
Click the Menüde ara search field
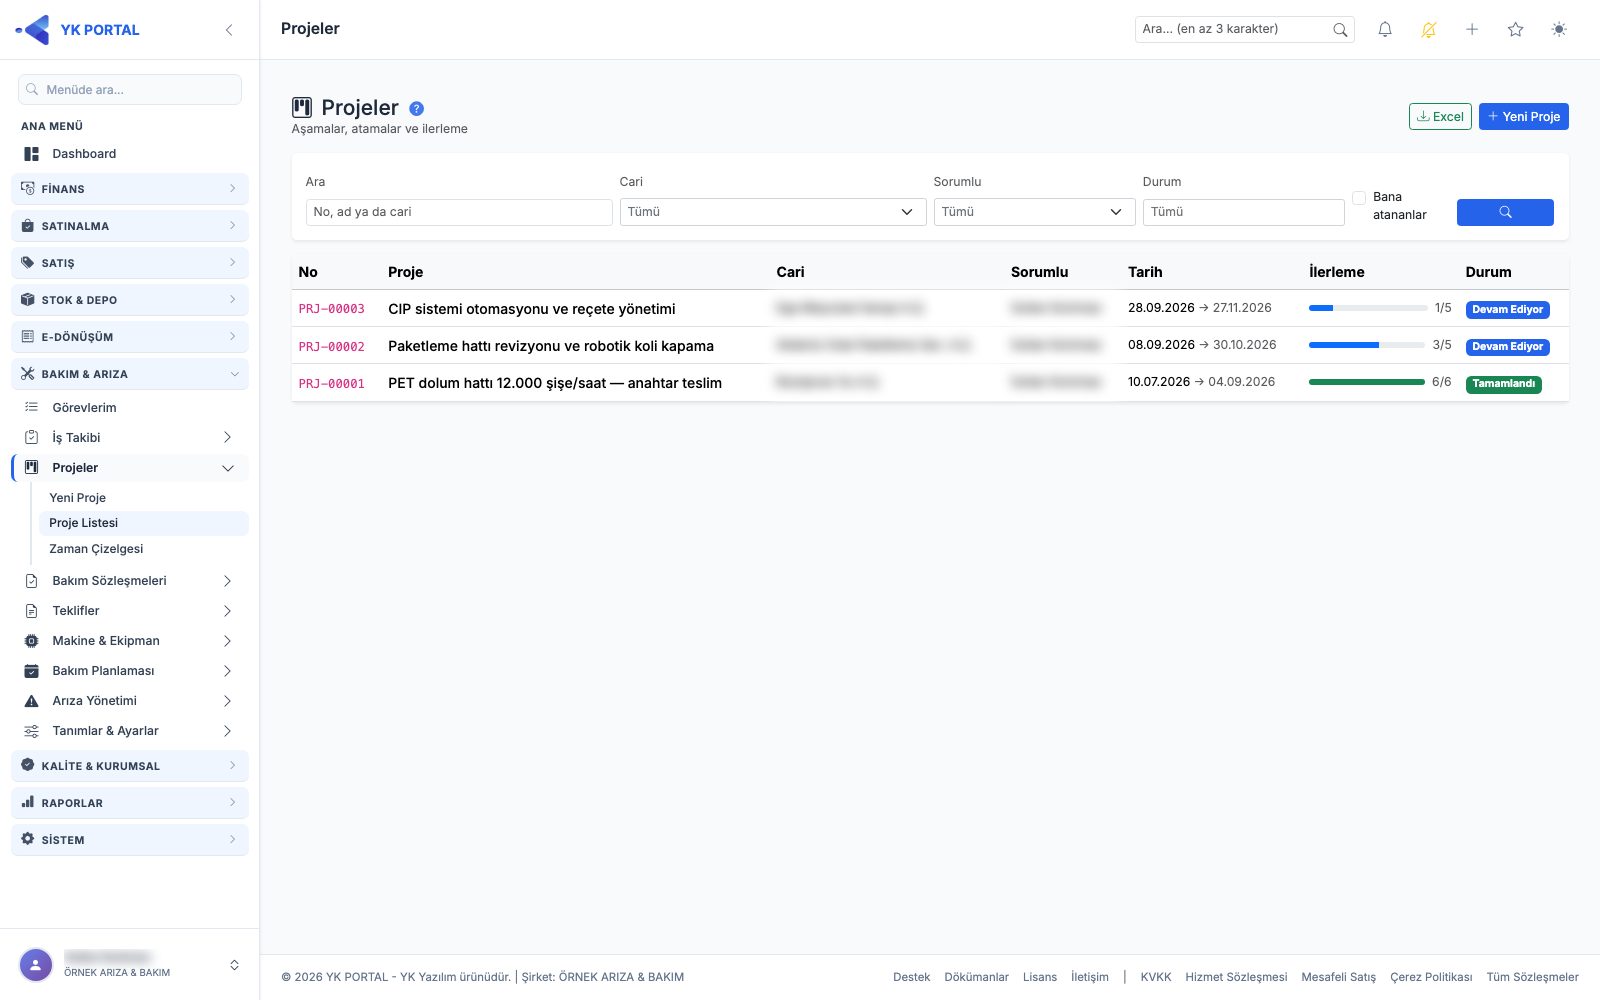pyautogui.click(x=130, y=90)
